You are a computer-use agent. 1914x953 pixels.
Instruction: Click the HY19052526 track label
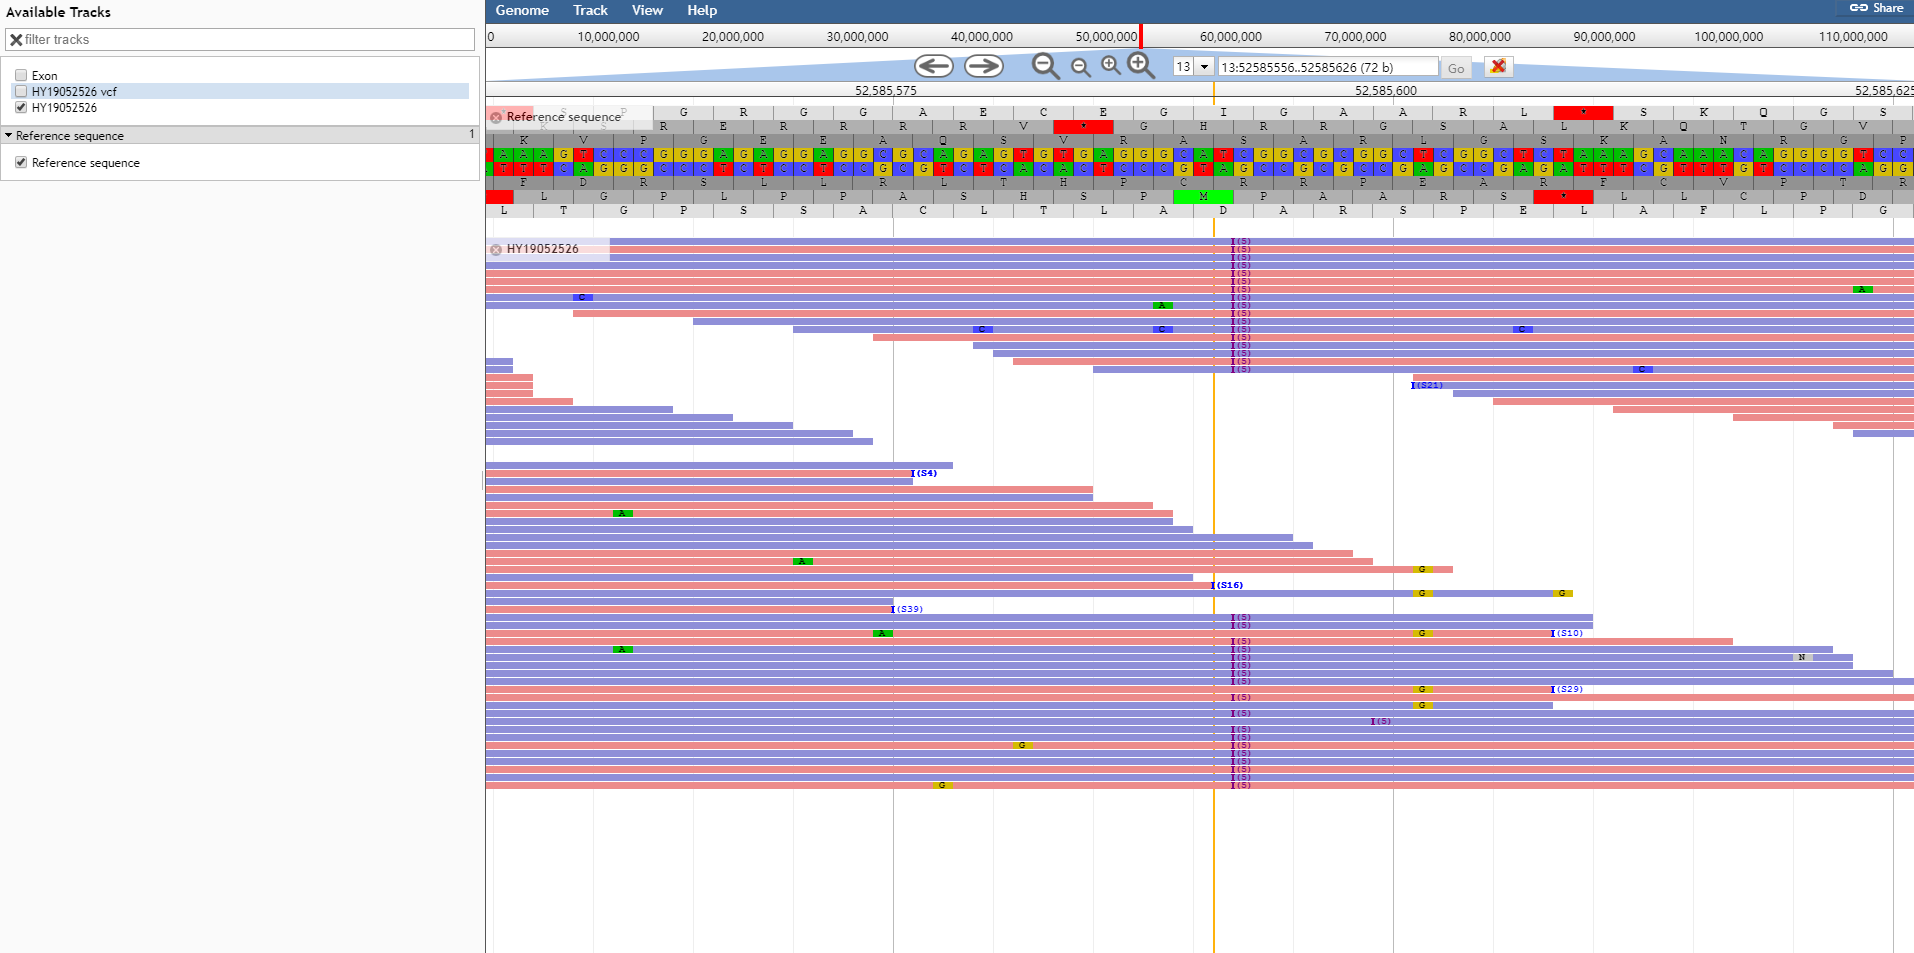pyautogui.click(x=543, y=249)
